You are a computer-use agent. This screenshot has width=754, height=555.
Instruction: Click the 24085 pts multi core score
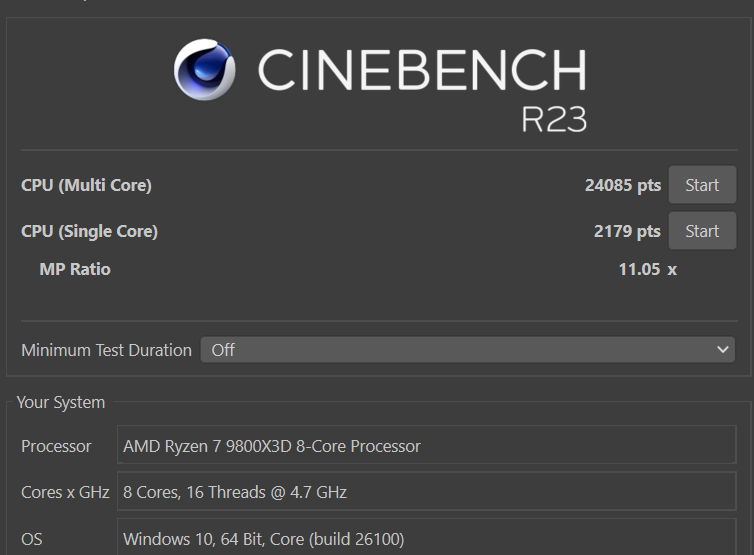[623, 185]
